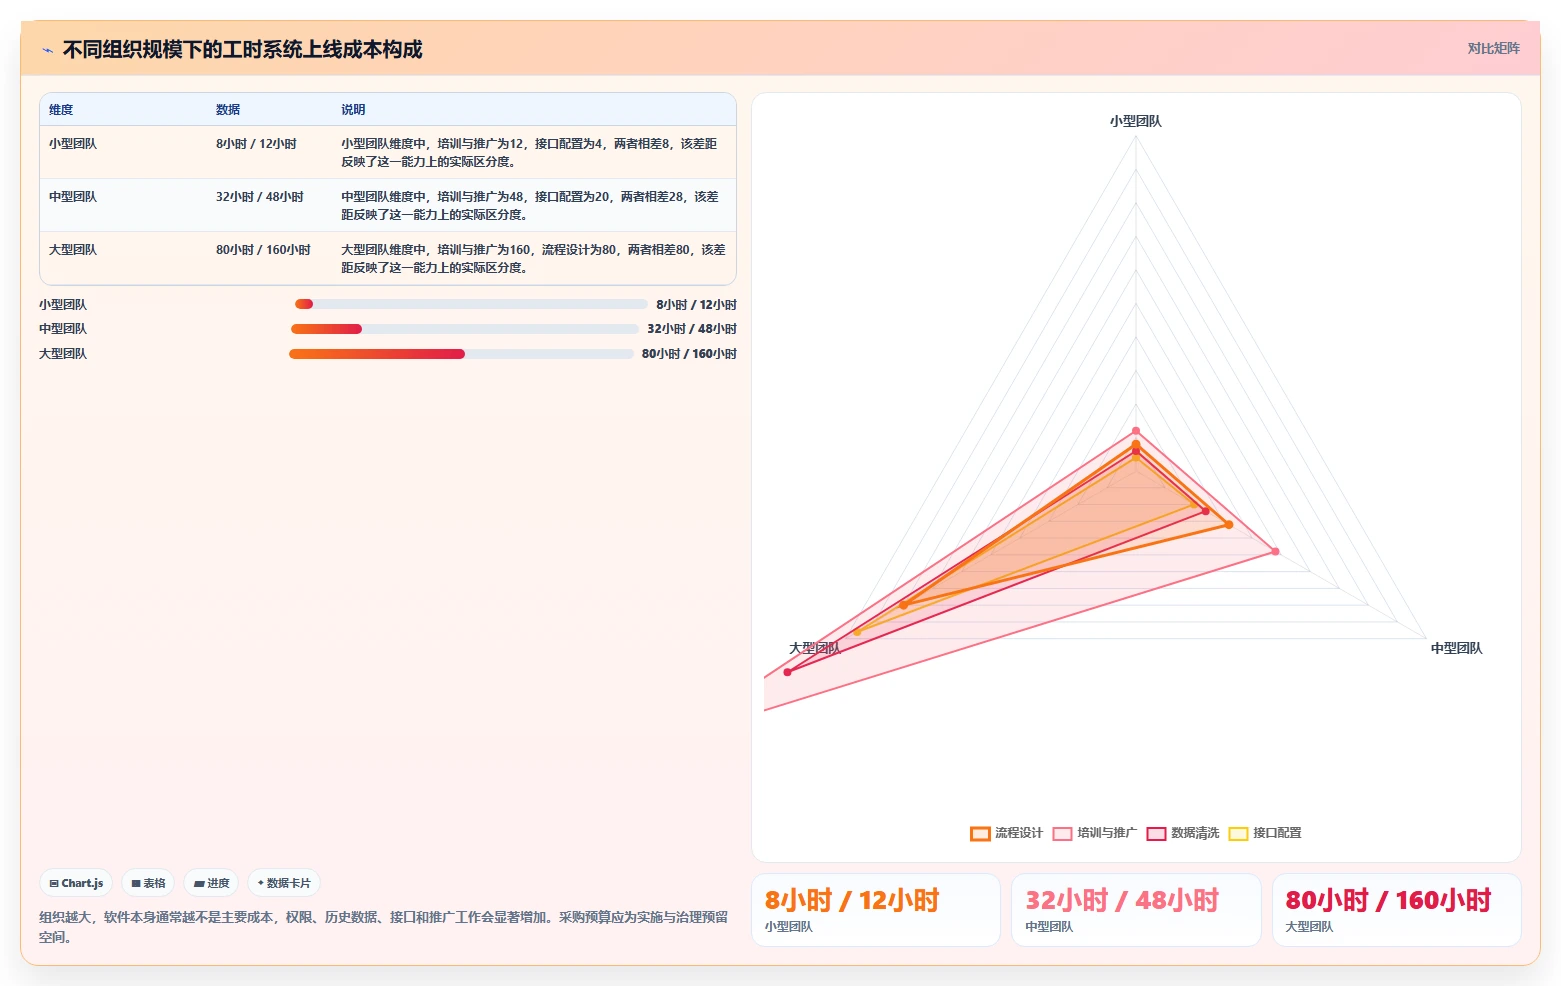Toggle the 培训与推广 series in the chart legend

click(1094, 833)
